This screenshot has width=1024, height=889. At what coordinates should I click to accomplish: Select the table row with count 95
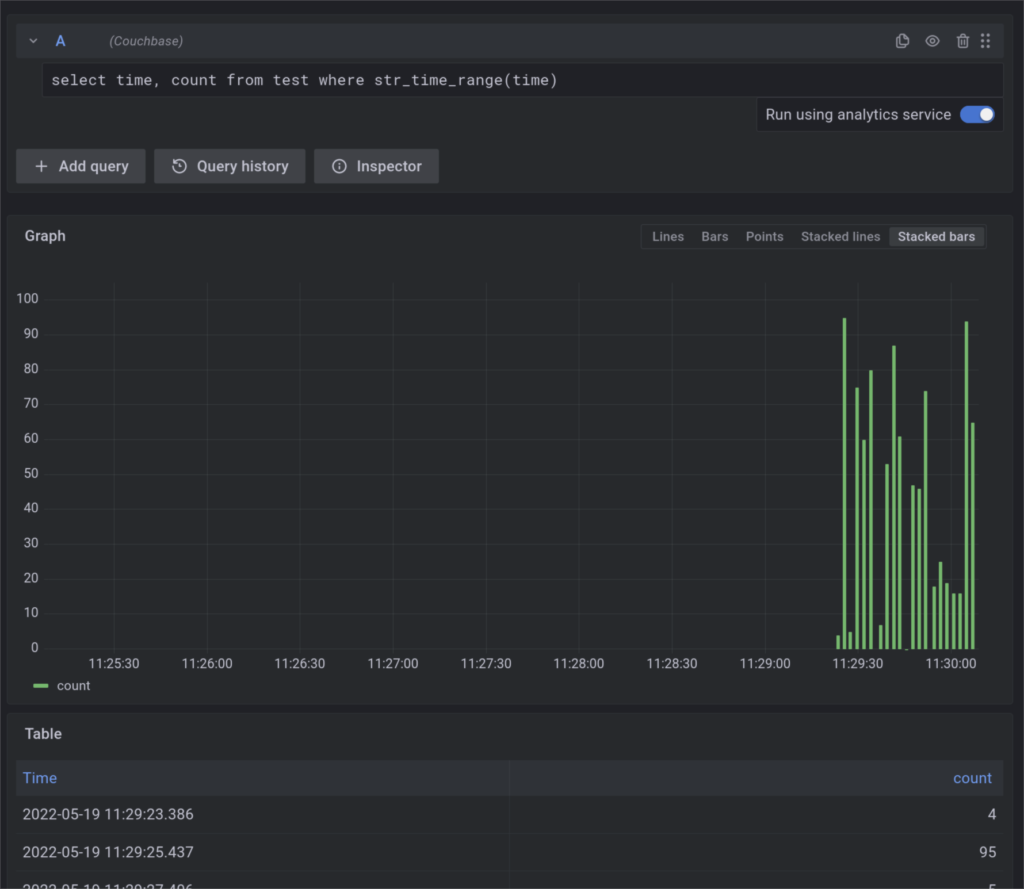pos(500,852)
